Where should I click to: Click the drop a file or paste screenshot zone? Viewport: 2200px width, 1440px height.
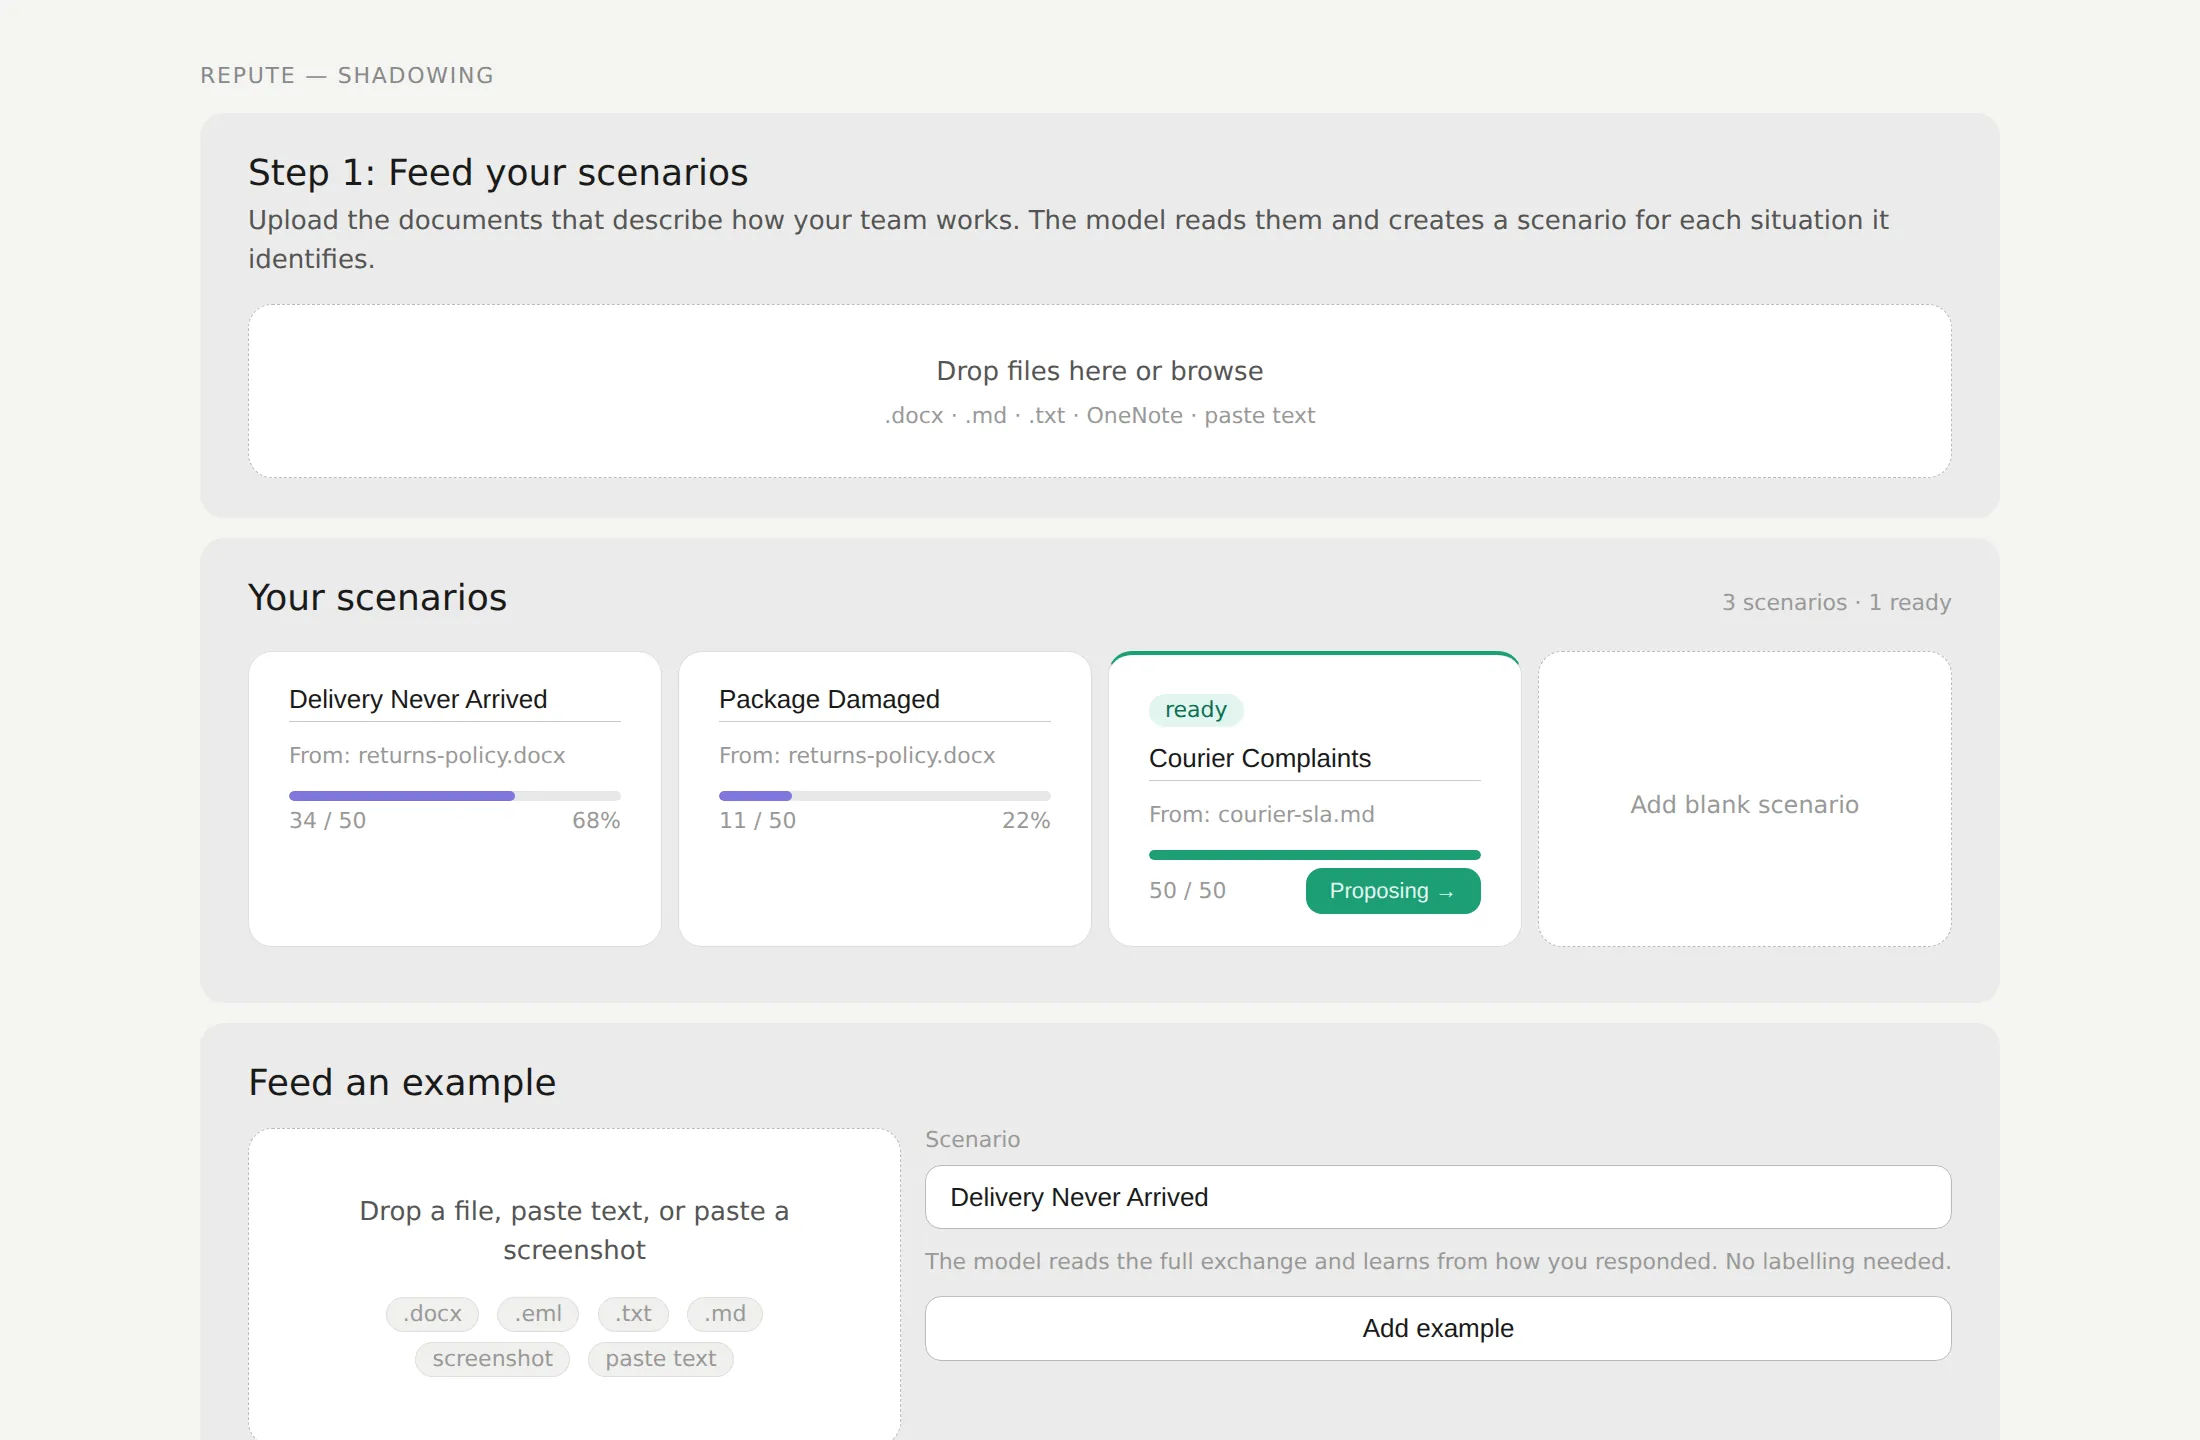pyautogui.click(x=575, y=1284)
